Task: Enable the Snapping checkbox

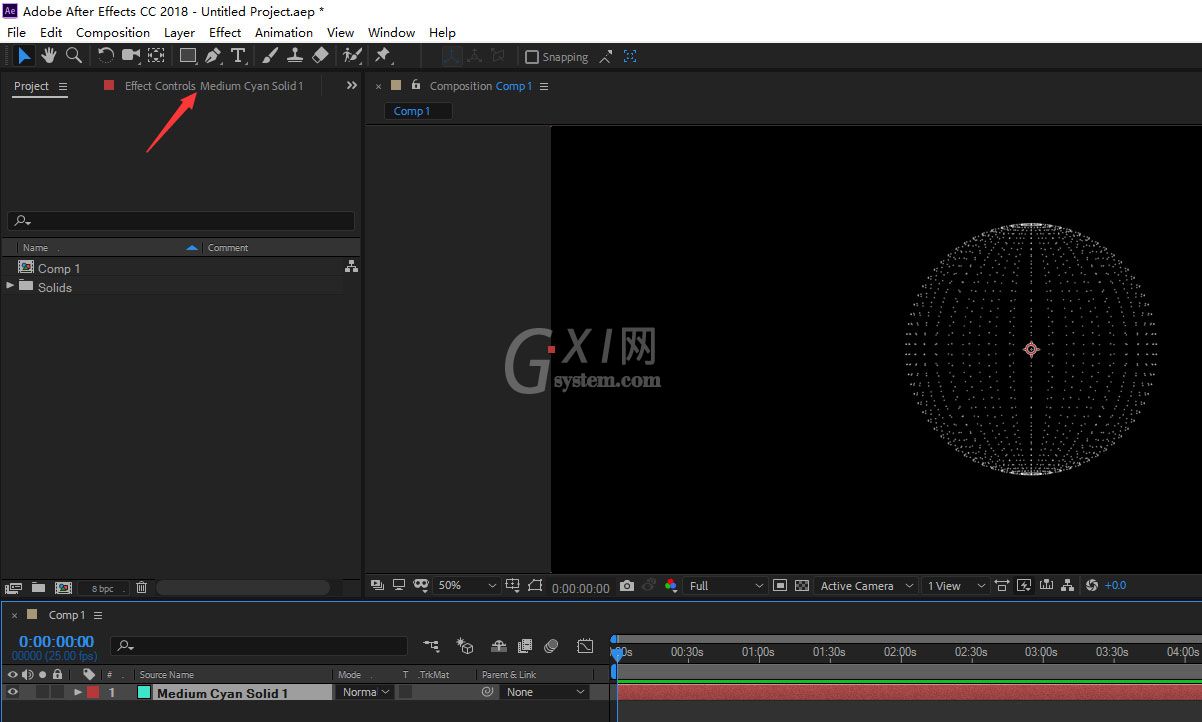Action: [x=532, y=57]
